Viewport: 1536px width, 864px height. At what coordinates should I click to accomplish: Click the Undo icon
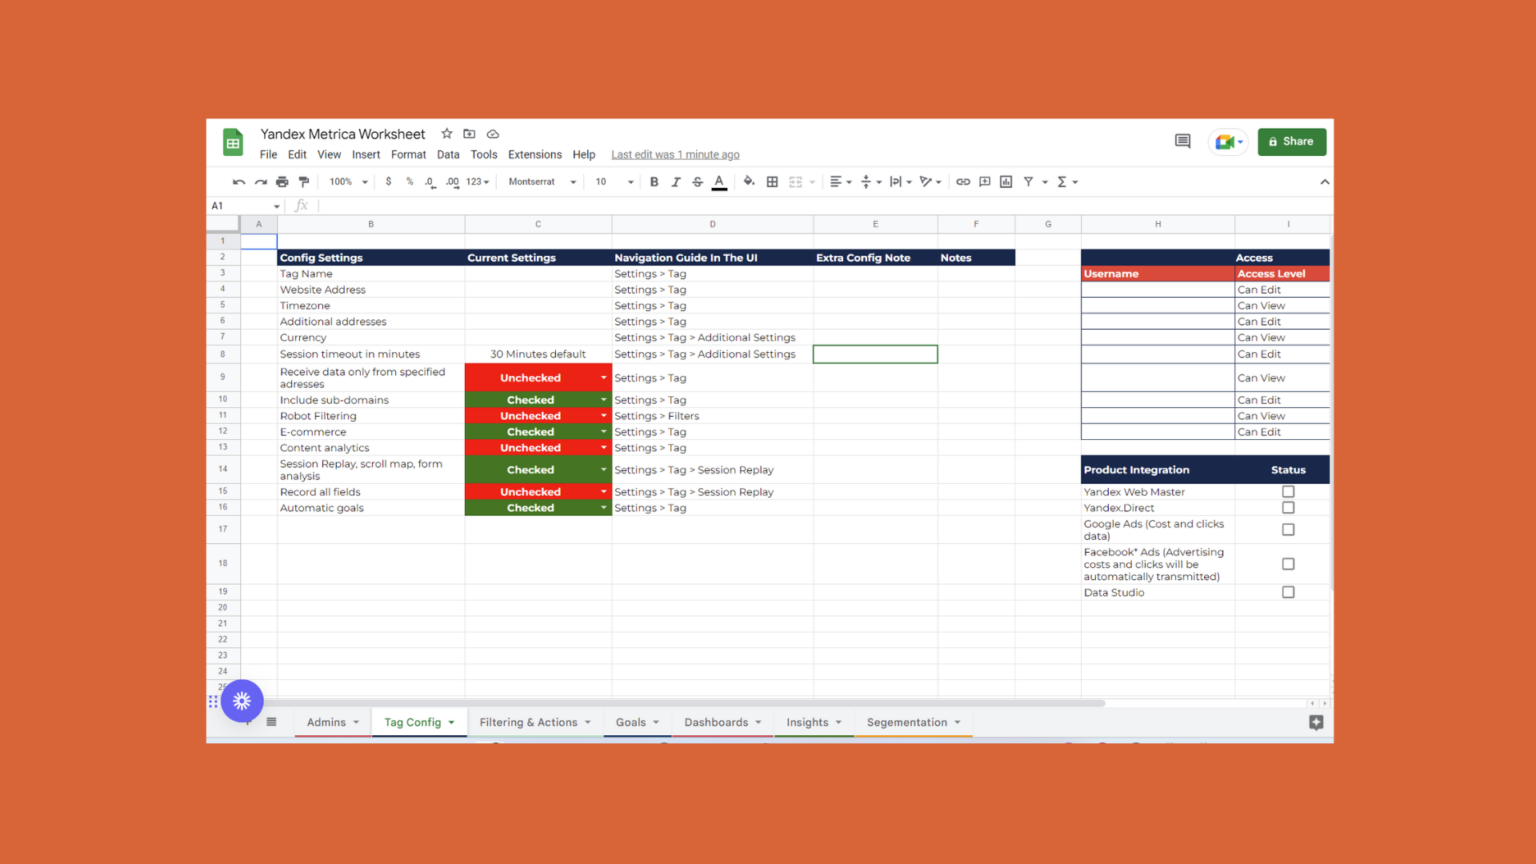pos(238,181)
